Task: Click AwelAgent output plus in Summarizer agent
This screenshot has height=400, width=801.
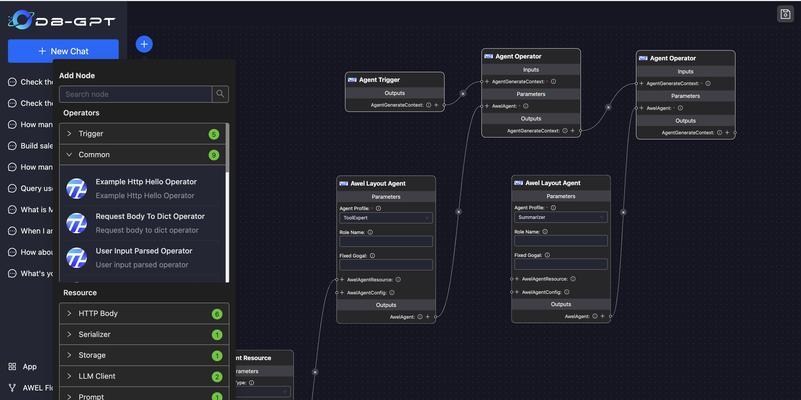Action: pyautogui.click(x=602, y=316)
